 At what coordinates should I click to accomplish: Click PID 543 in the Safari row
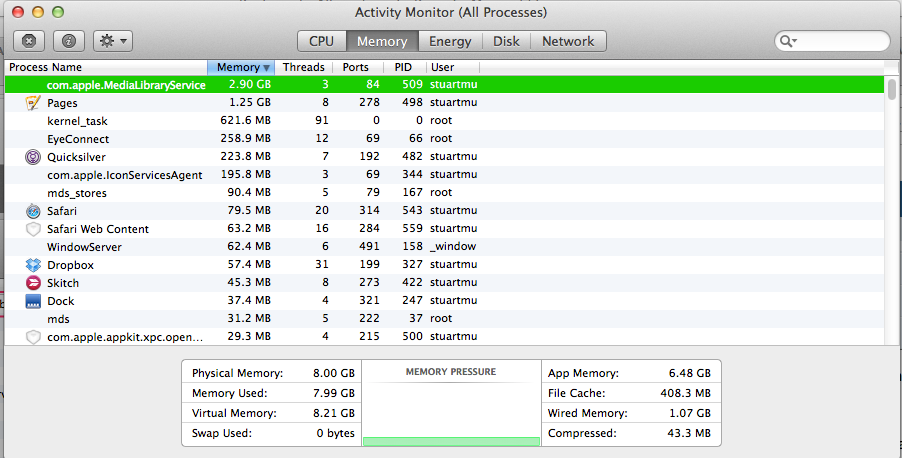click(412, 211)
